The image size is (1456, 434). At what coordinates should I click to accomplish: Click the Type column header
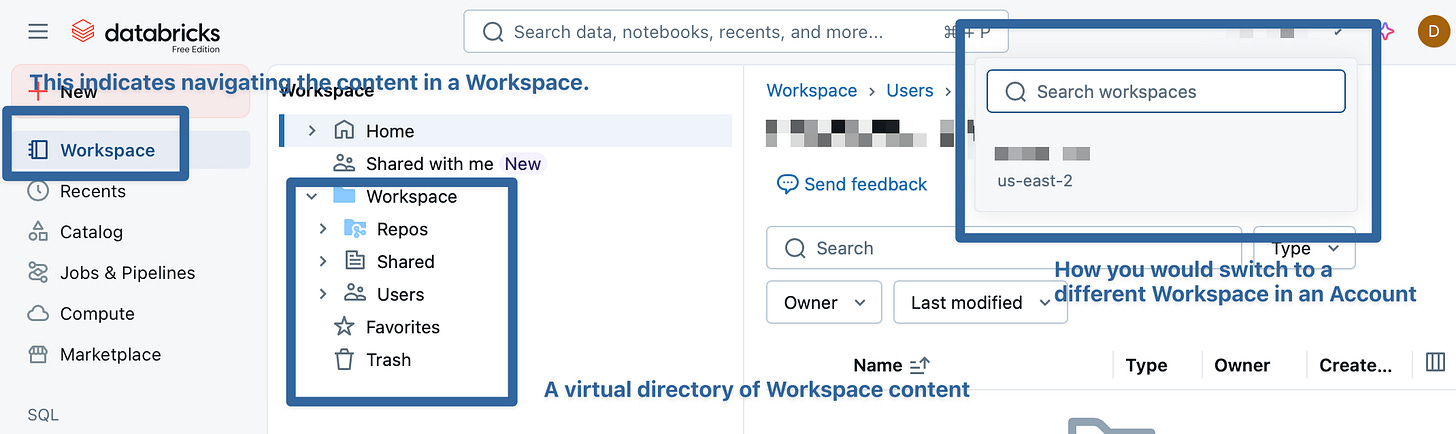coord(1146,365)
